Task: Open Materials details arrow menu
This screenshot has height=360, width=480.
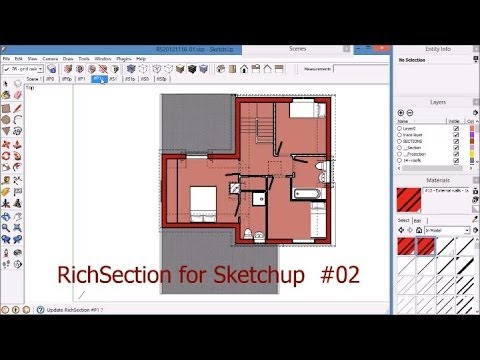Action: 476,230
